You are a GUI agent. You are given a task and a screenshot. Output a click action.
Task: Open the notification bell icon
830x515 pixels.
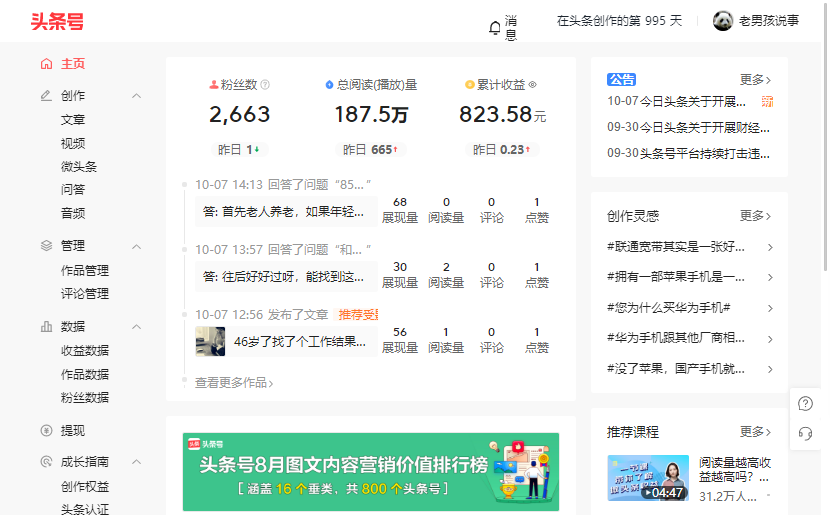click(x=494, y=28)
